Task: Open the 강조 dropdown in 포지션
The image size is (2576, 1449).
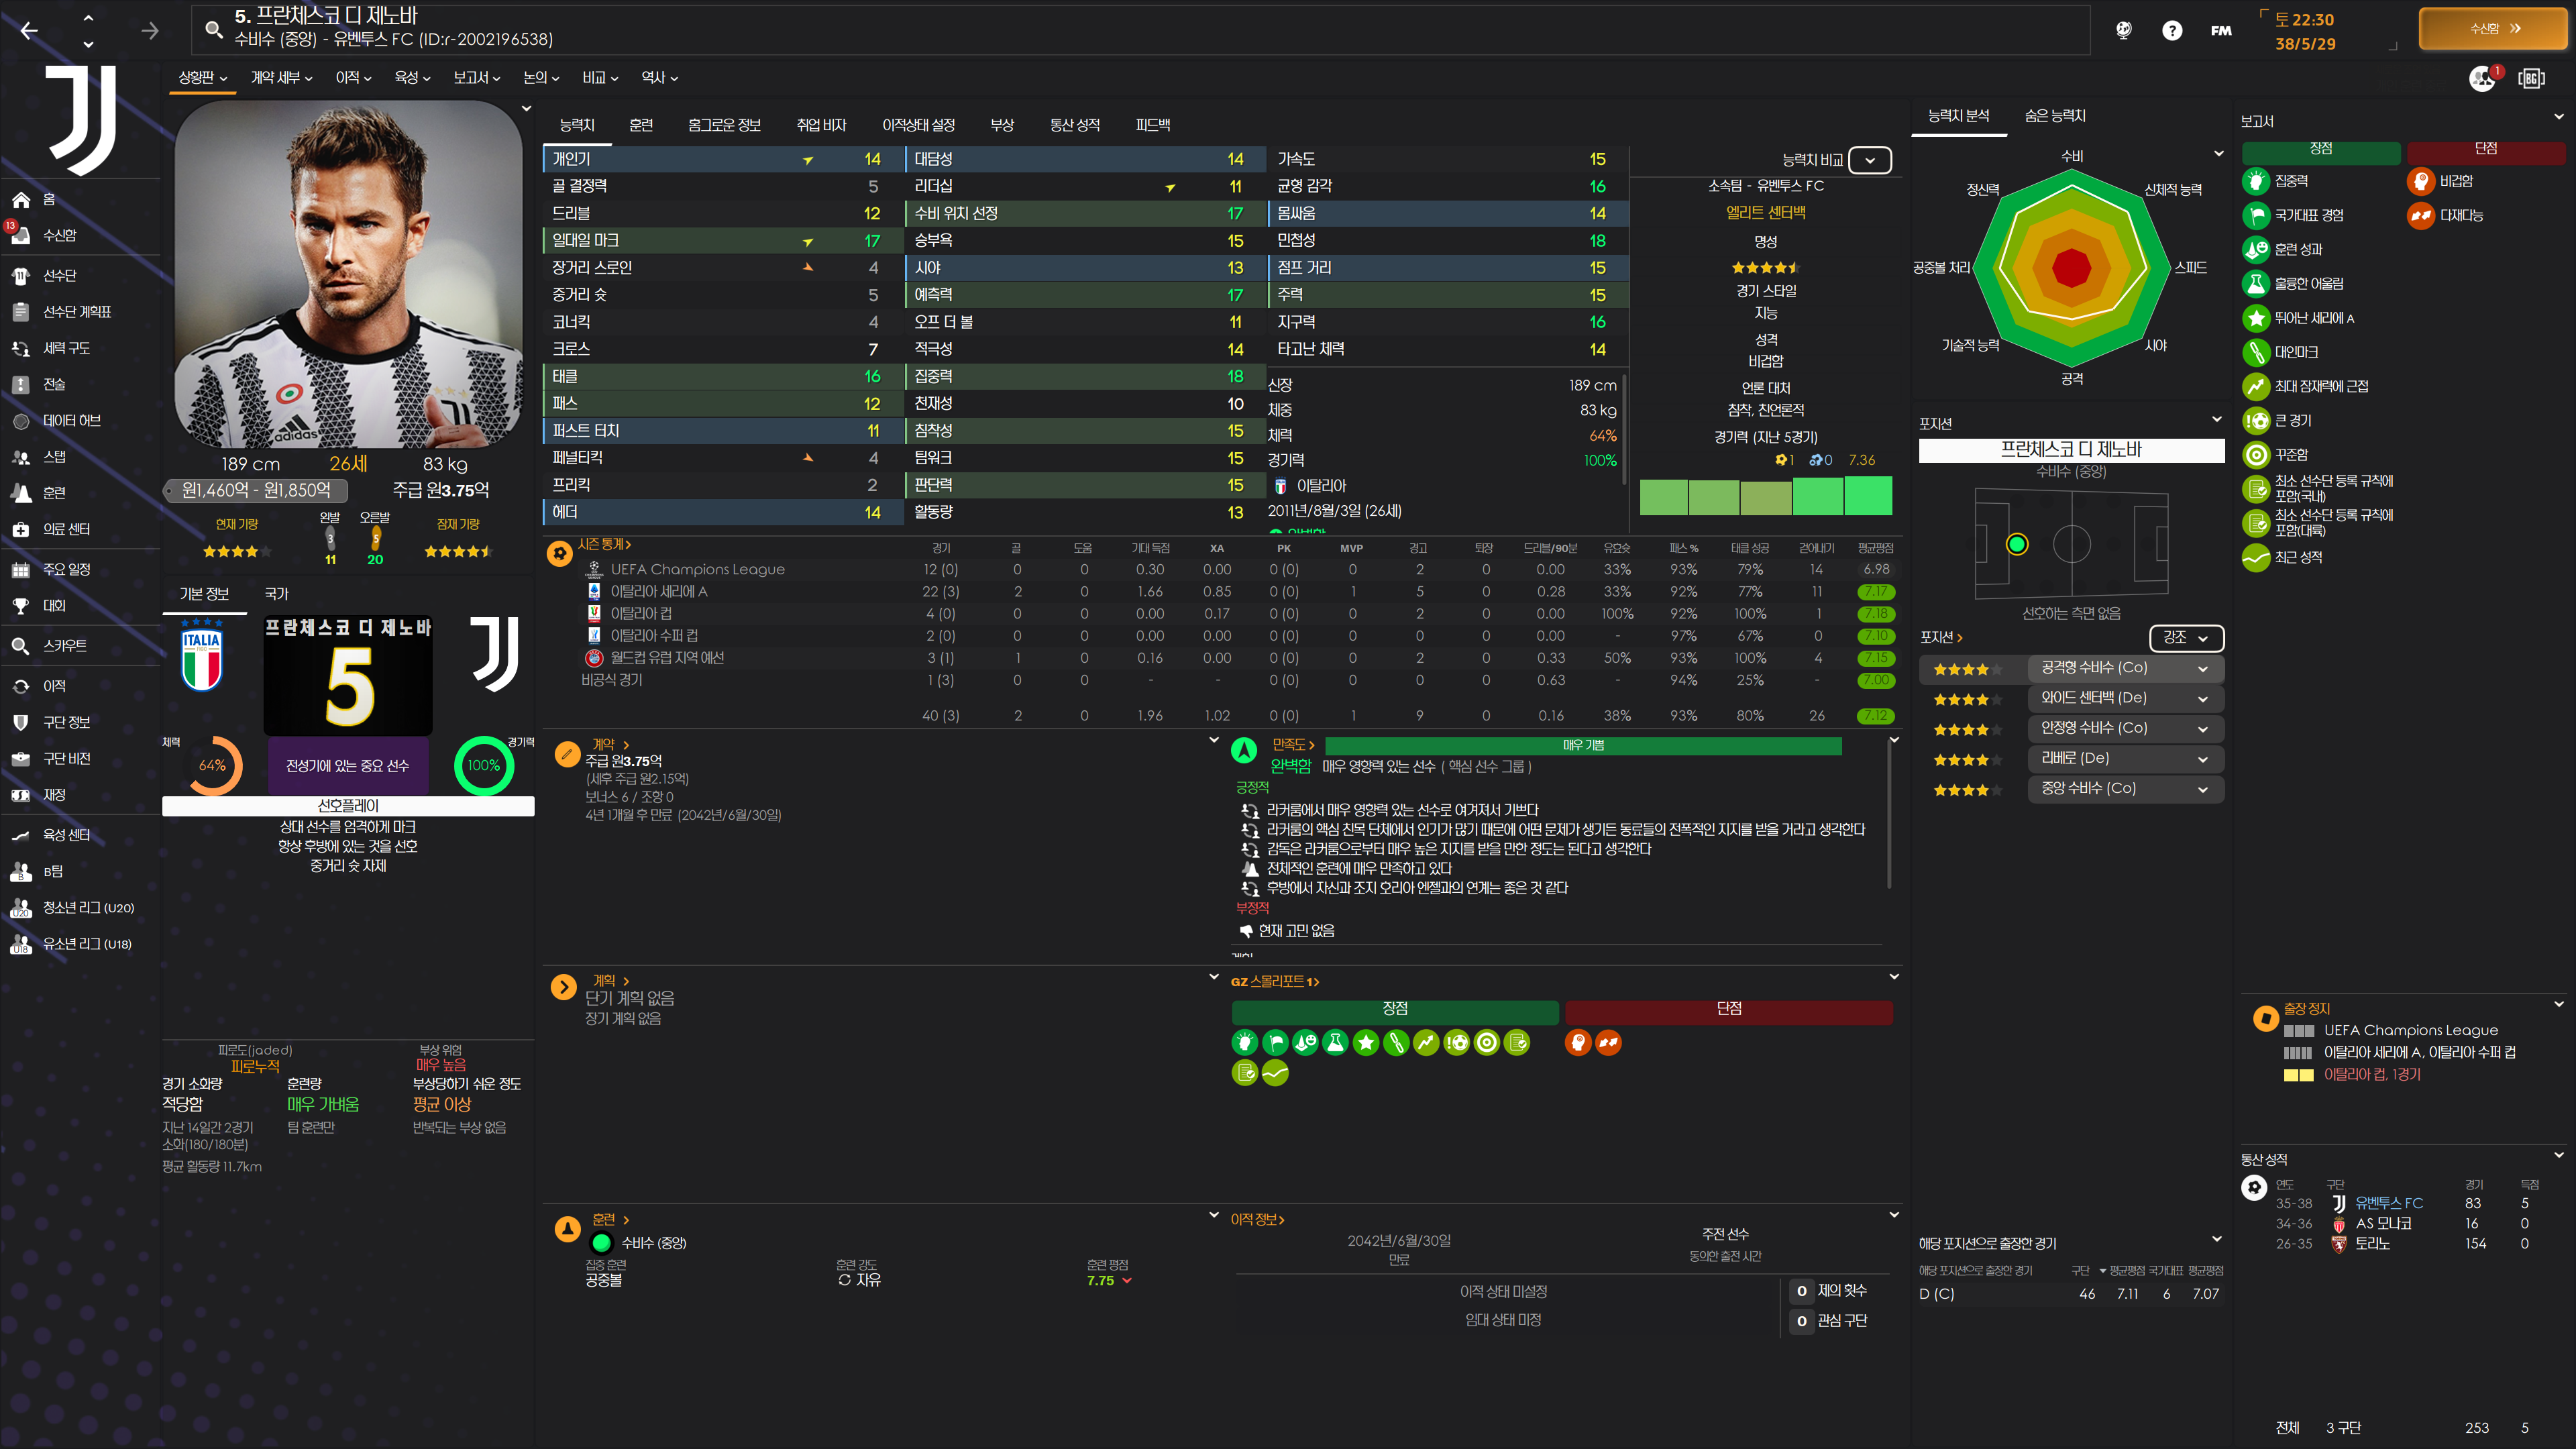Action: (2186, 638)
